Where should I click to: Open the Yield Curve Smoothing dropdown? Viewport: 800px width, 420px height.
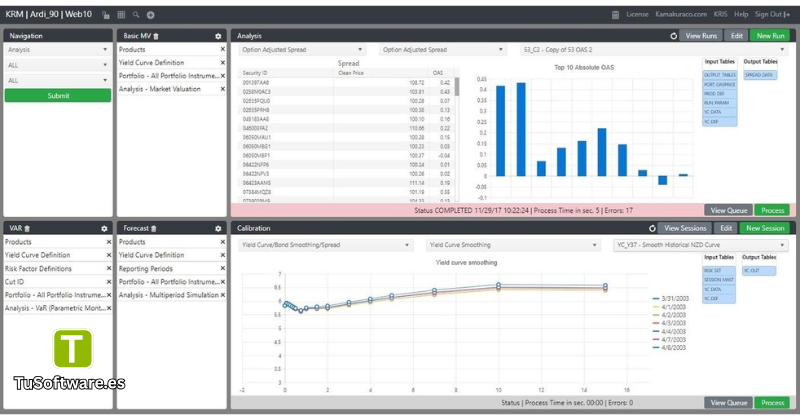[512, 245]
